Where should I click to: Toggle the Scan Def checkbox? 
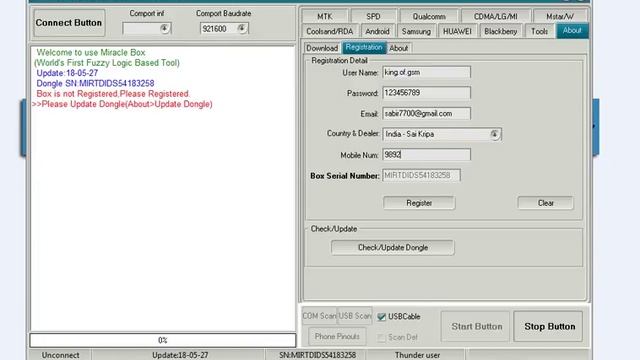coord(381,338)
